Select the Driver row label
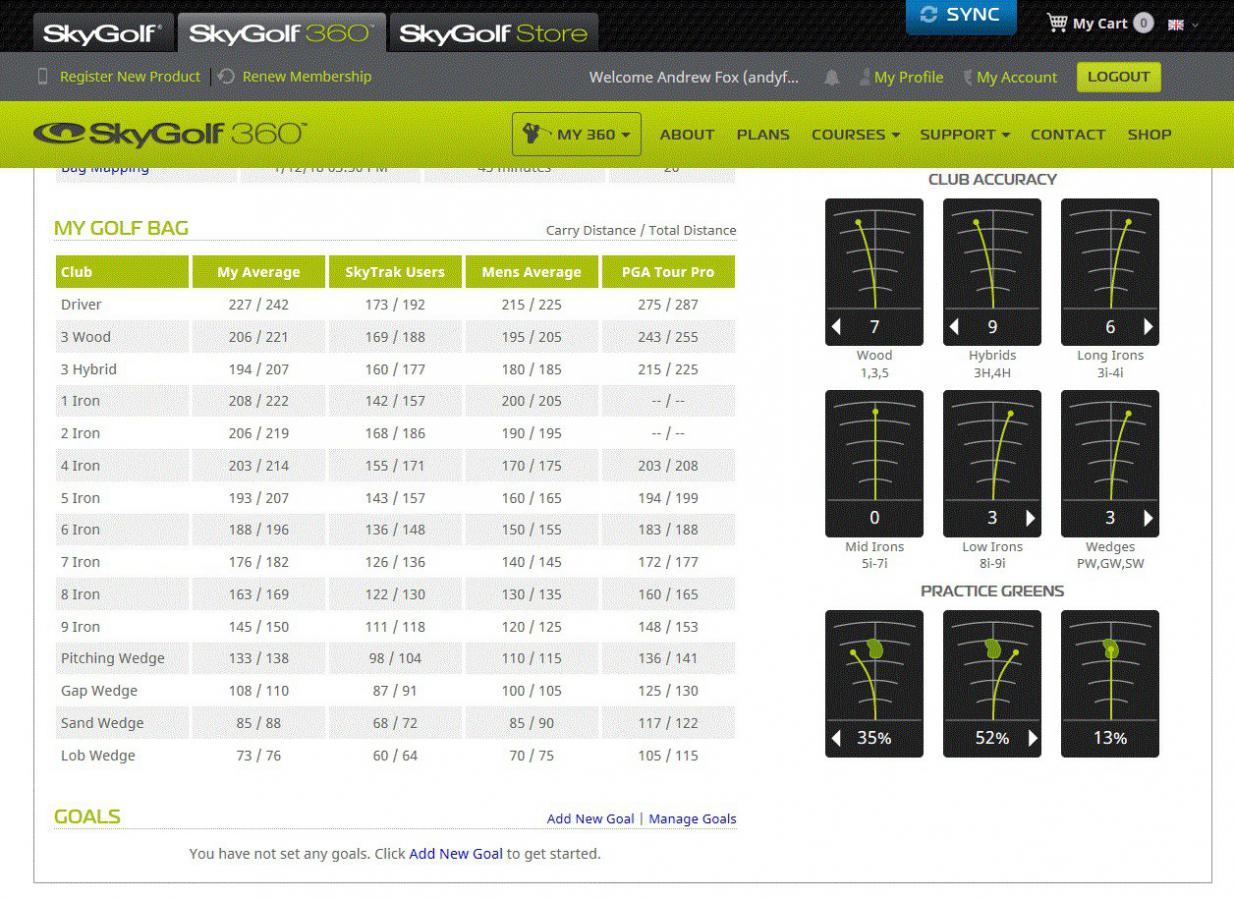1234x900 pixels. pos(81,304)
